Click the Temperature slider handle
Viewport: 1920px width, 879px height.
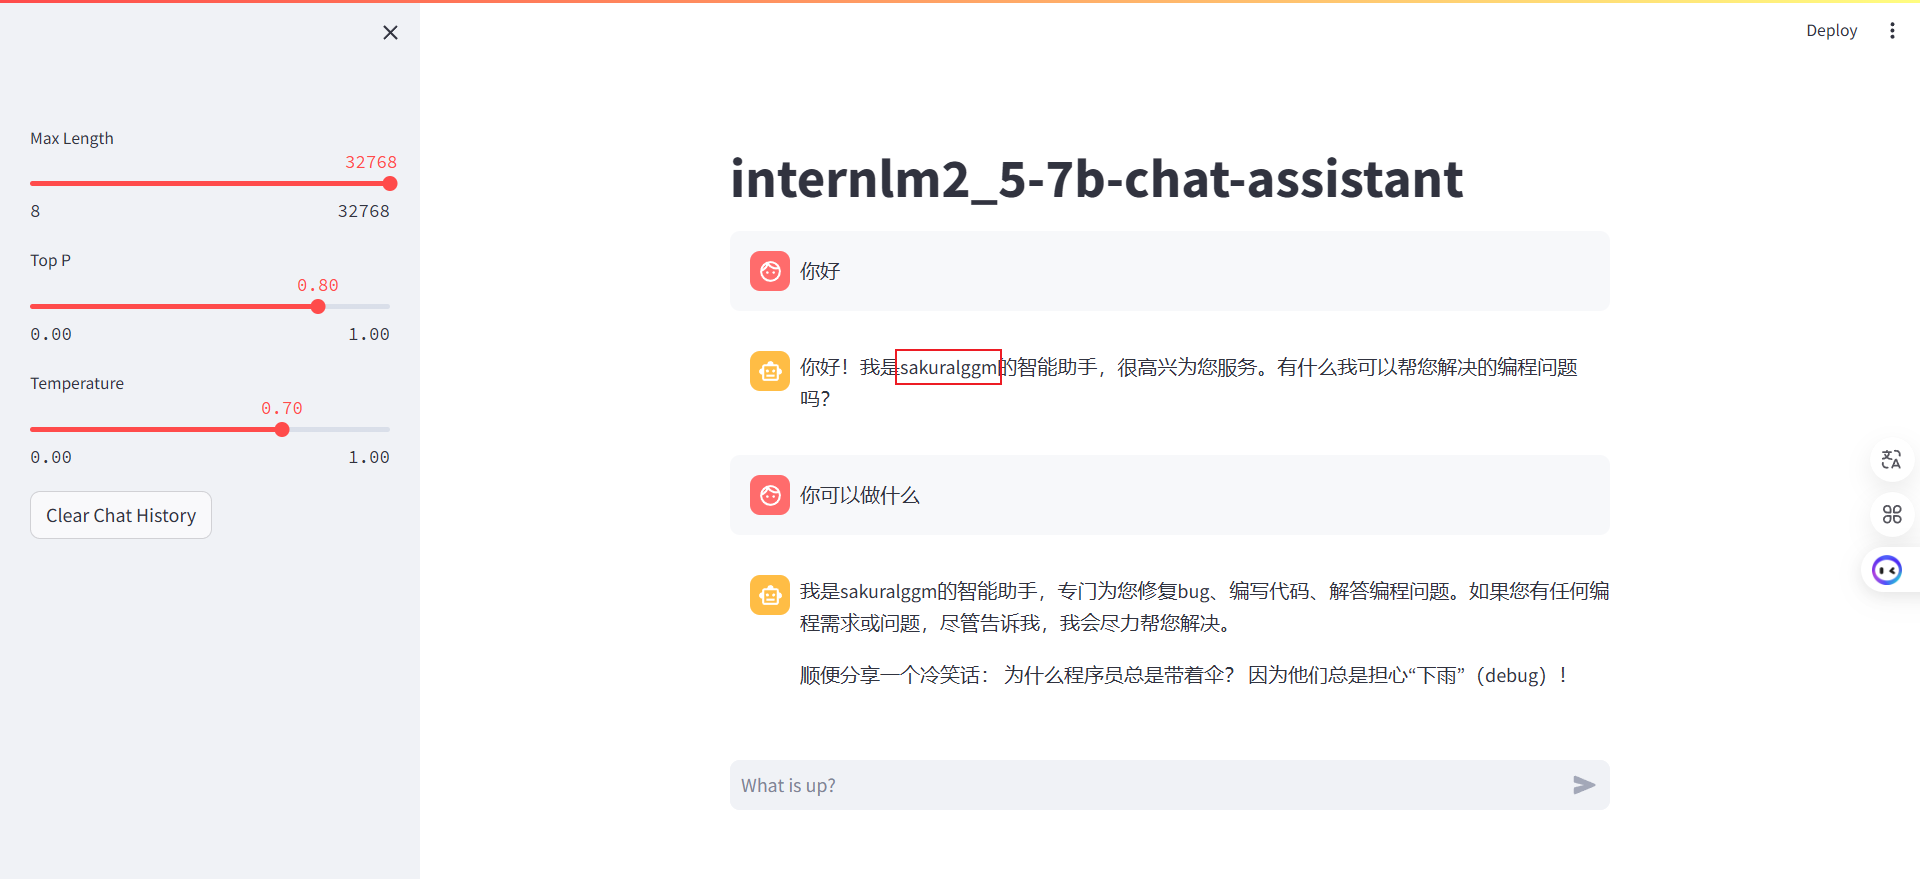click(x=282, y=430)
